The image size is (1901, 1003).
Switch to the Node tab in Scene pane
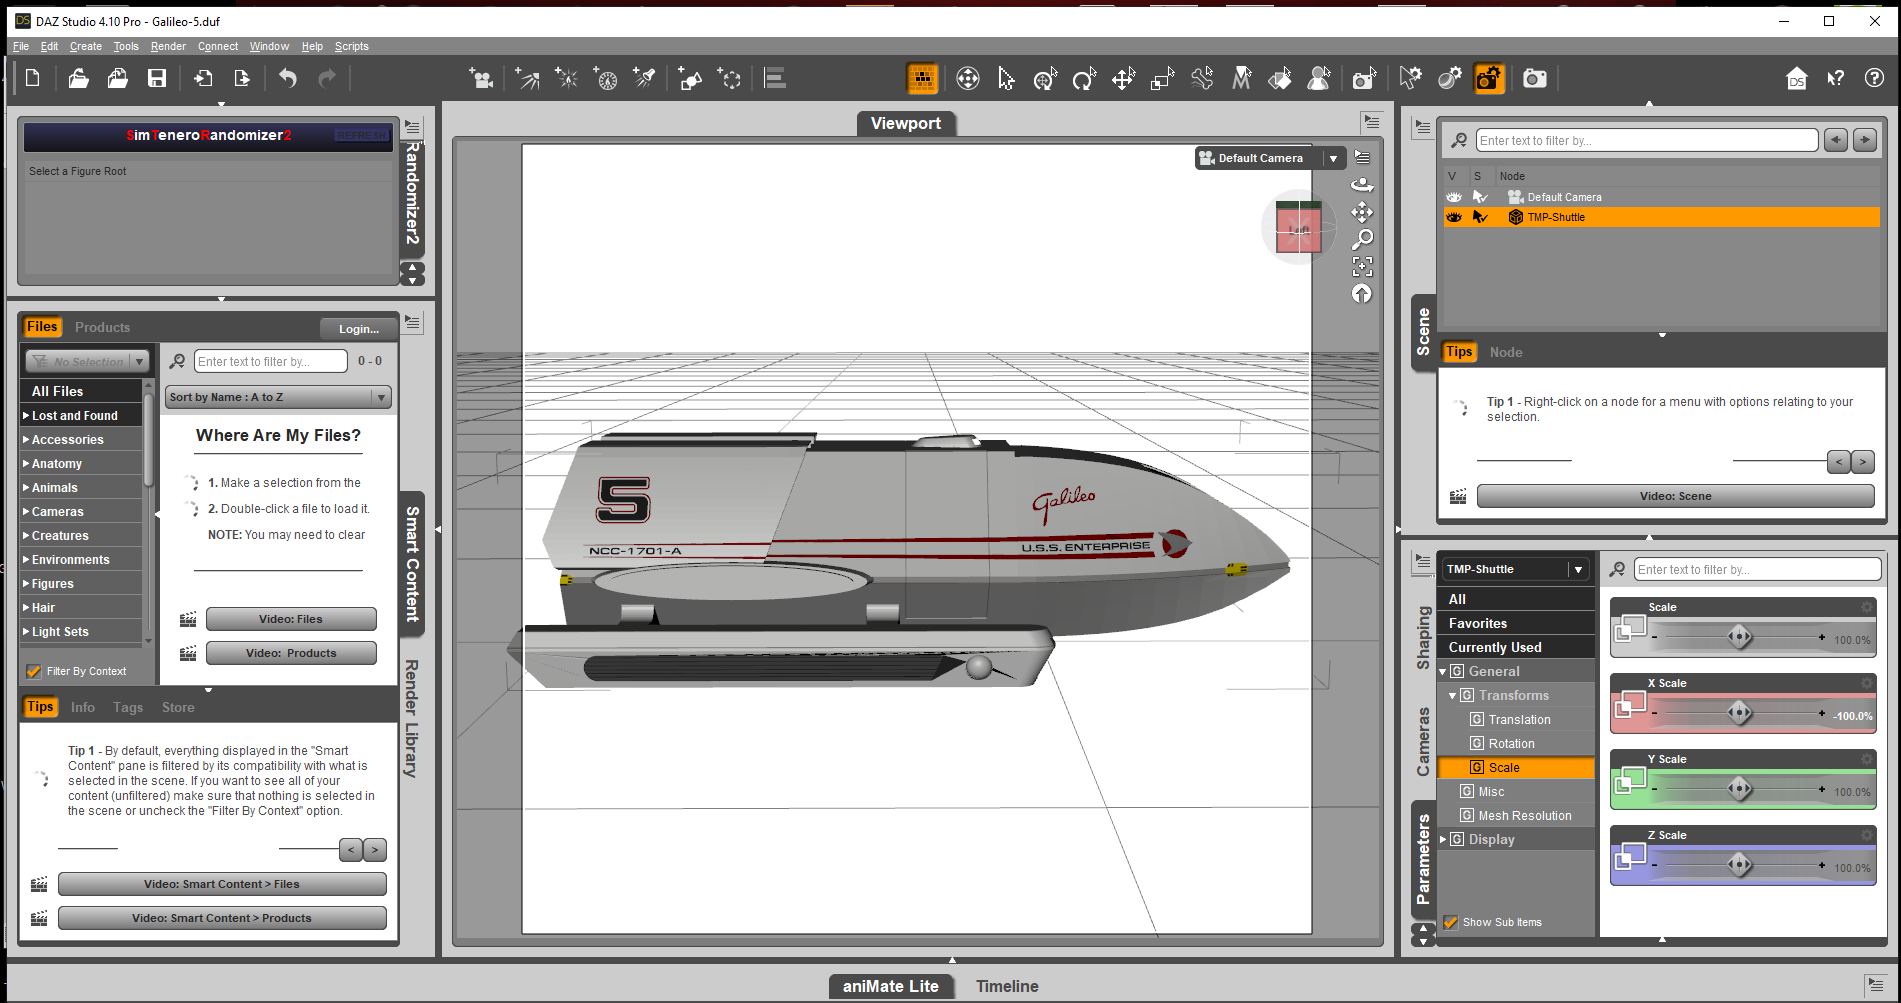1506,352
